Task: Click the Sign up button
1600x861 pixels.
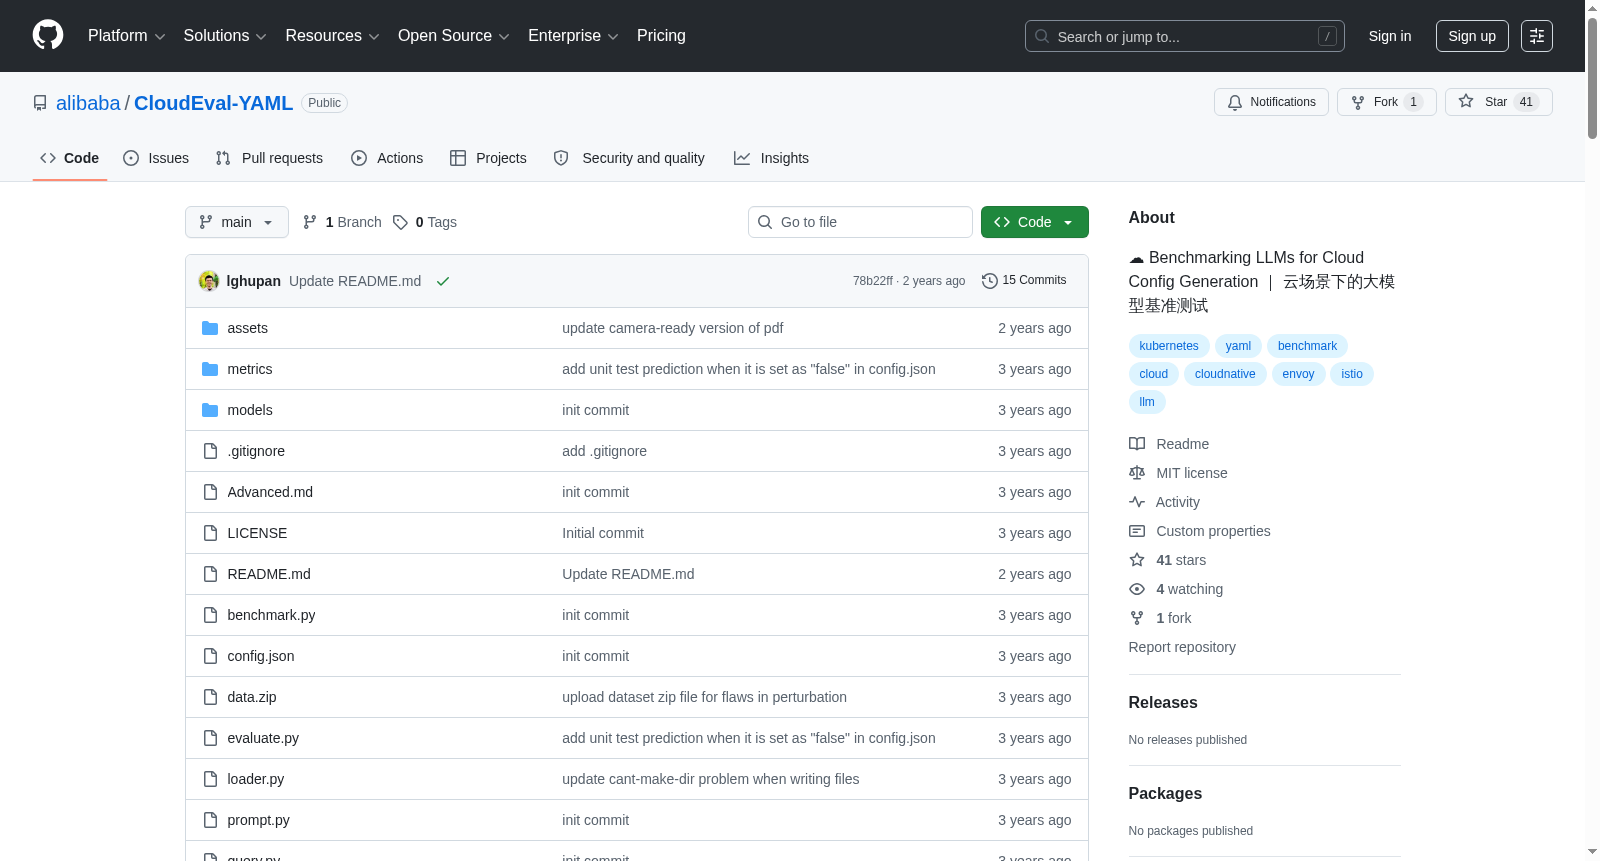Action: (x=1472, y=36)
